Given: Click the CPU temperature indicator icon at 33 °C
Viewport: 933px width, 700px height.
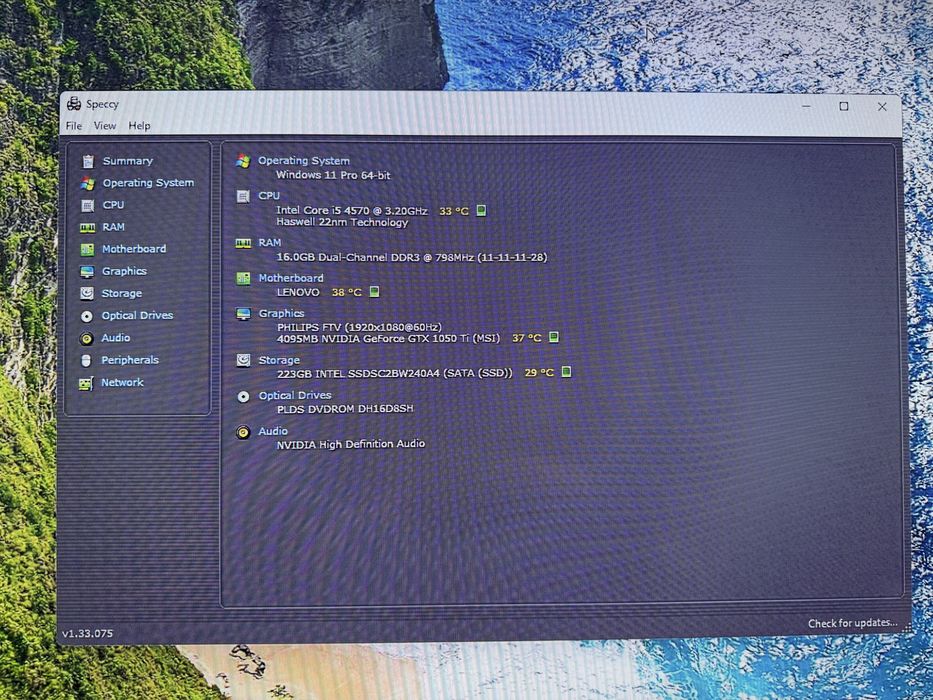Looking at the screenshot, I should pos(481,210).
